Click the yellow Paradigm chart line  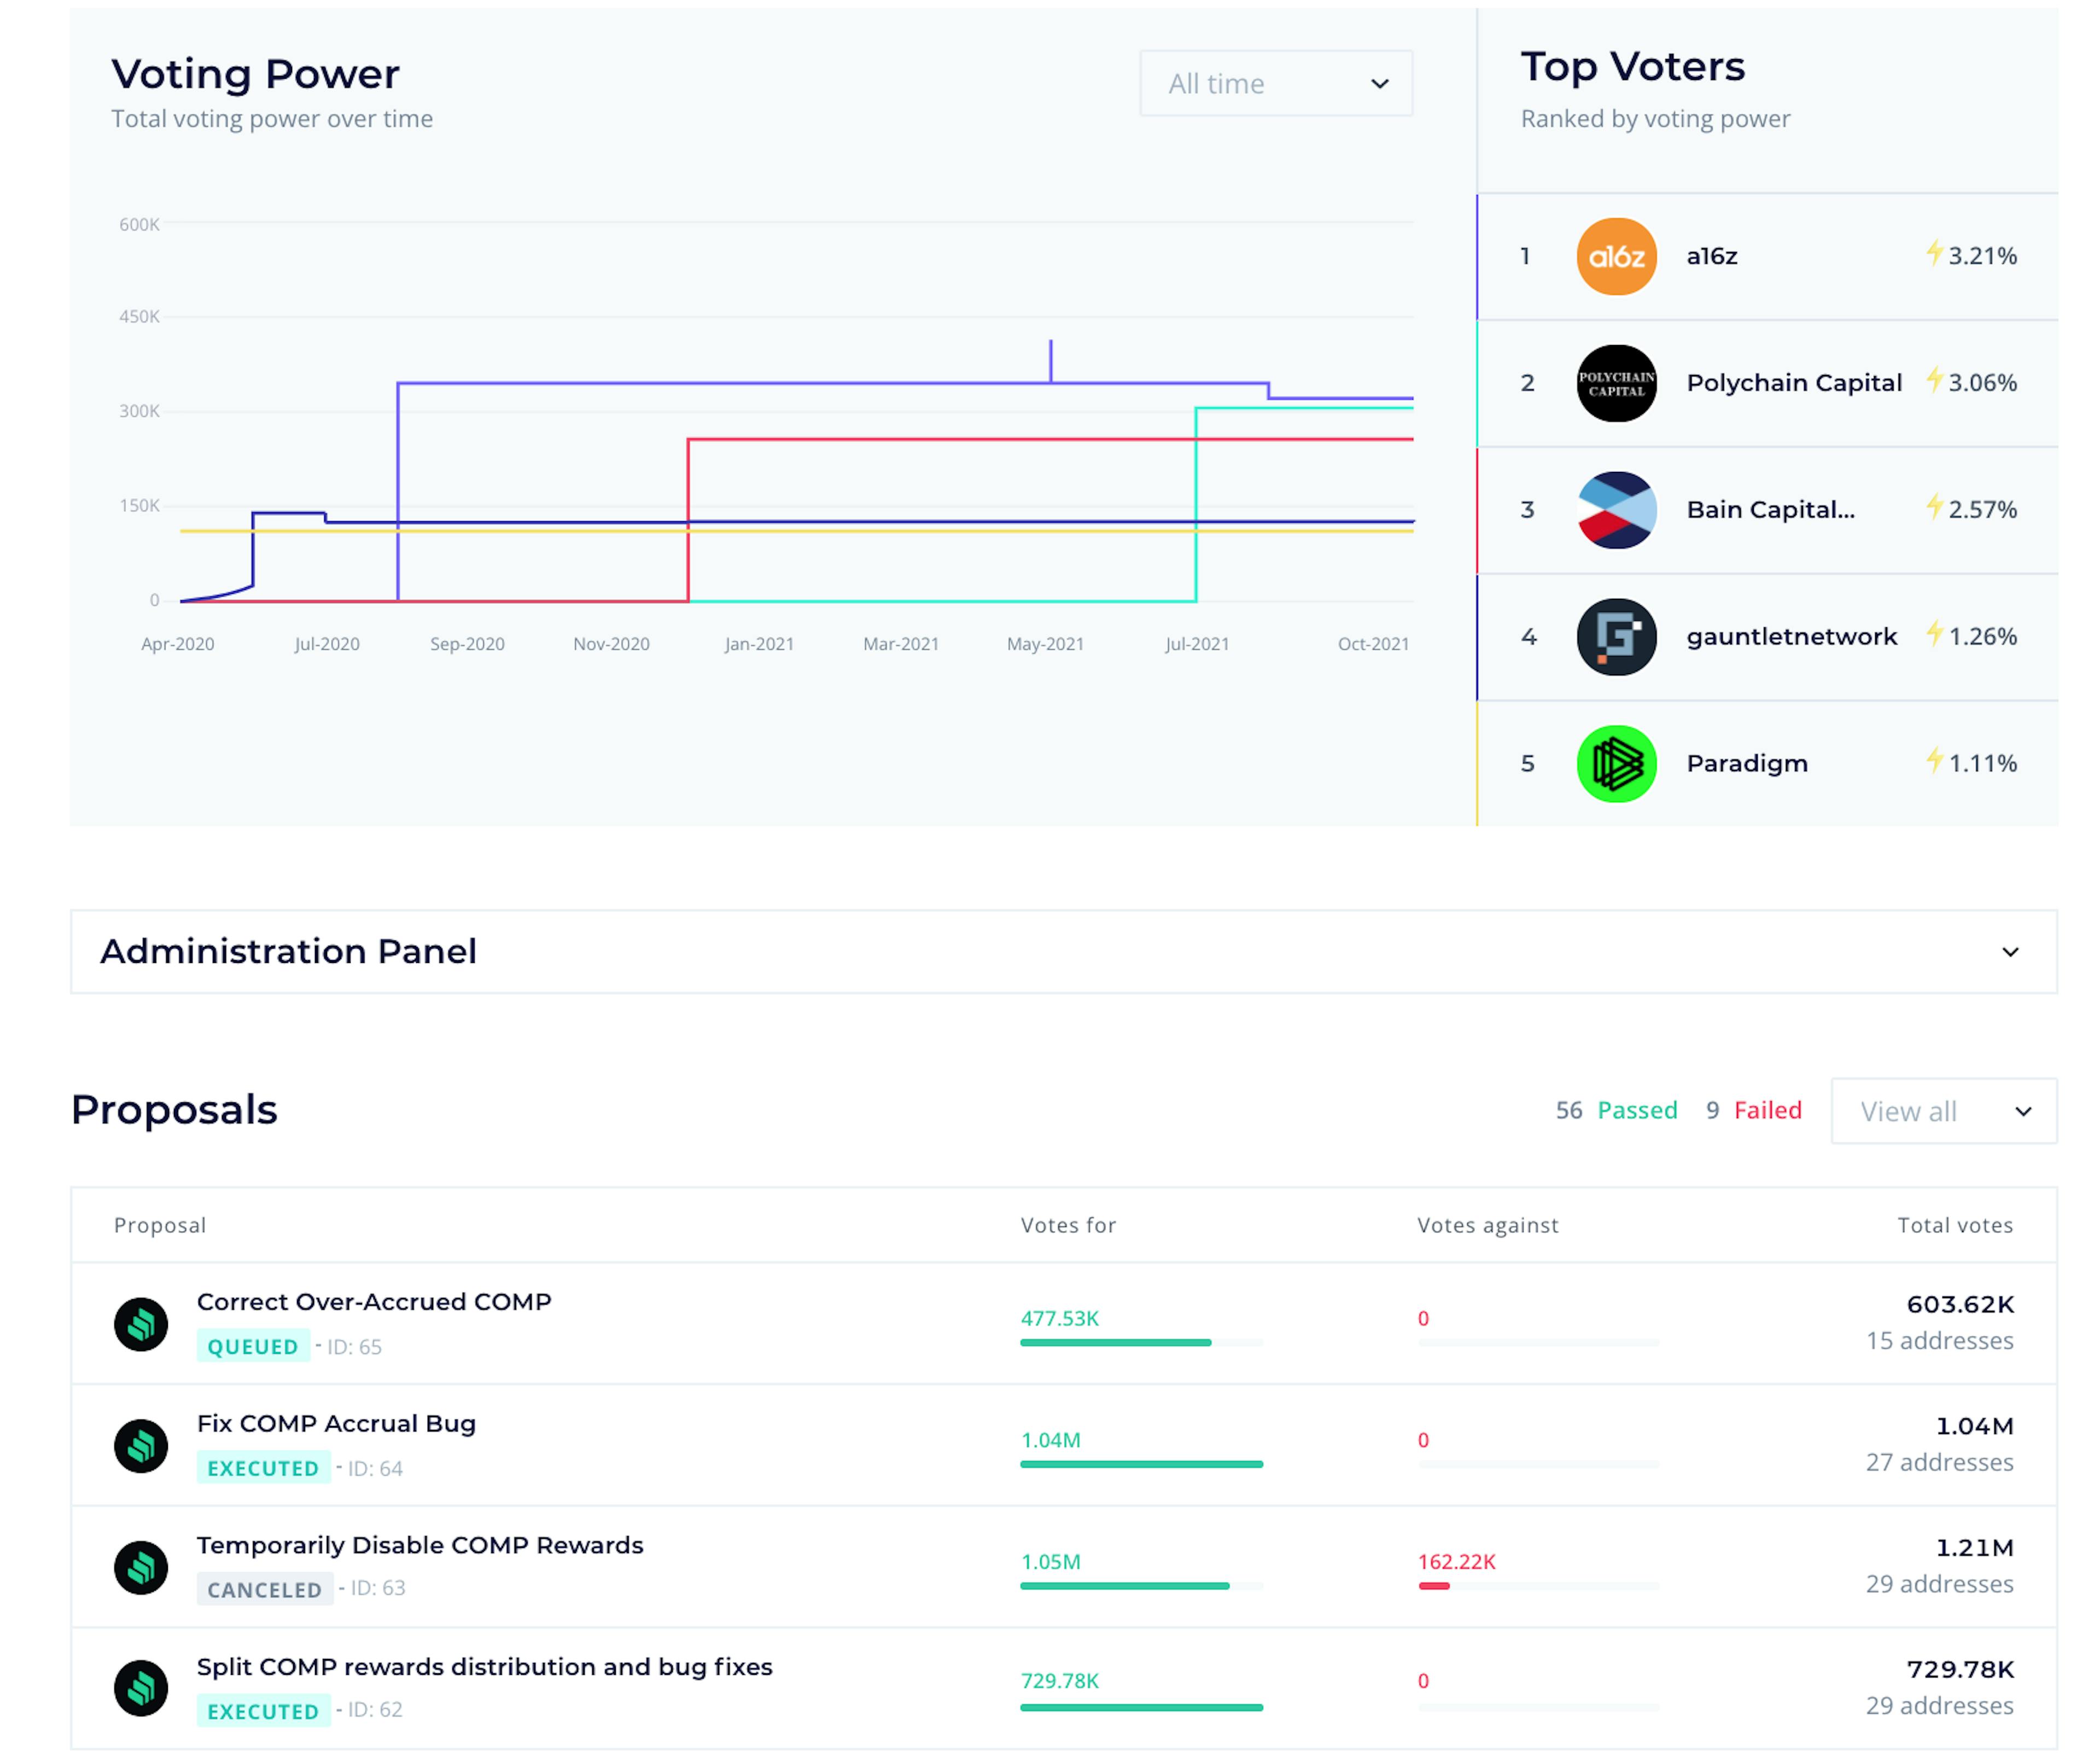(796, 531)
